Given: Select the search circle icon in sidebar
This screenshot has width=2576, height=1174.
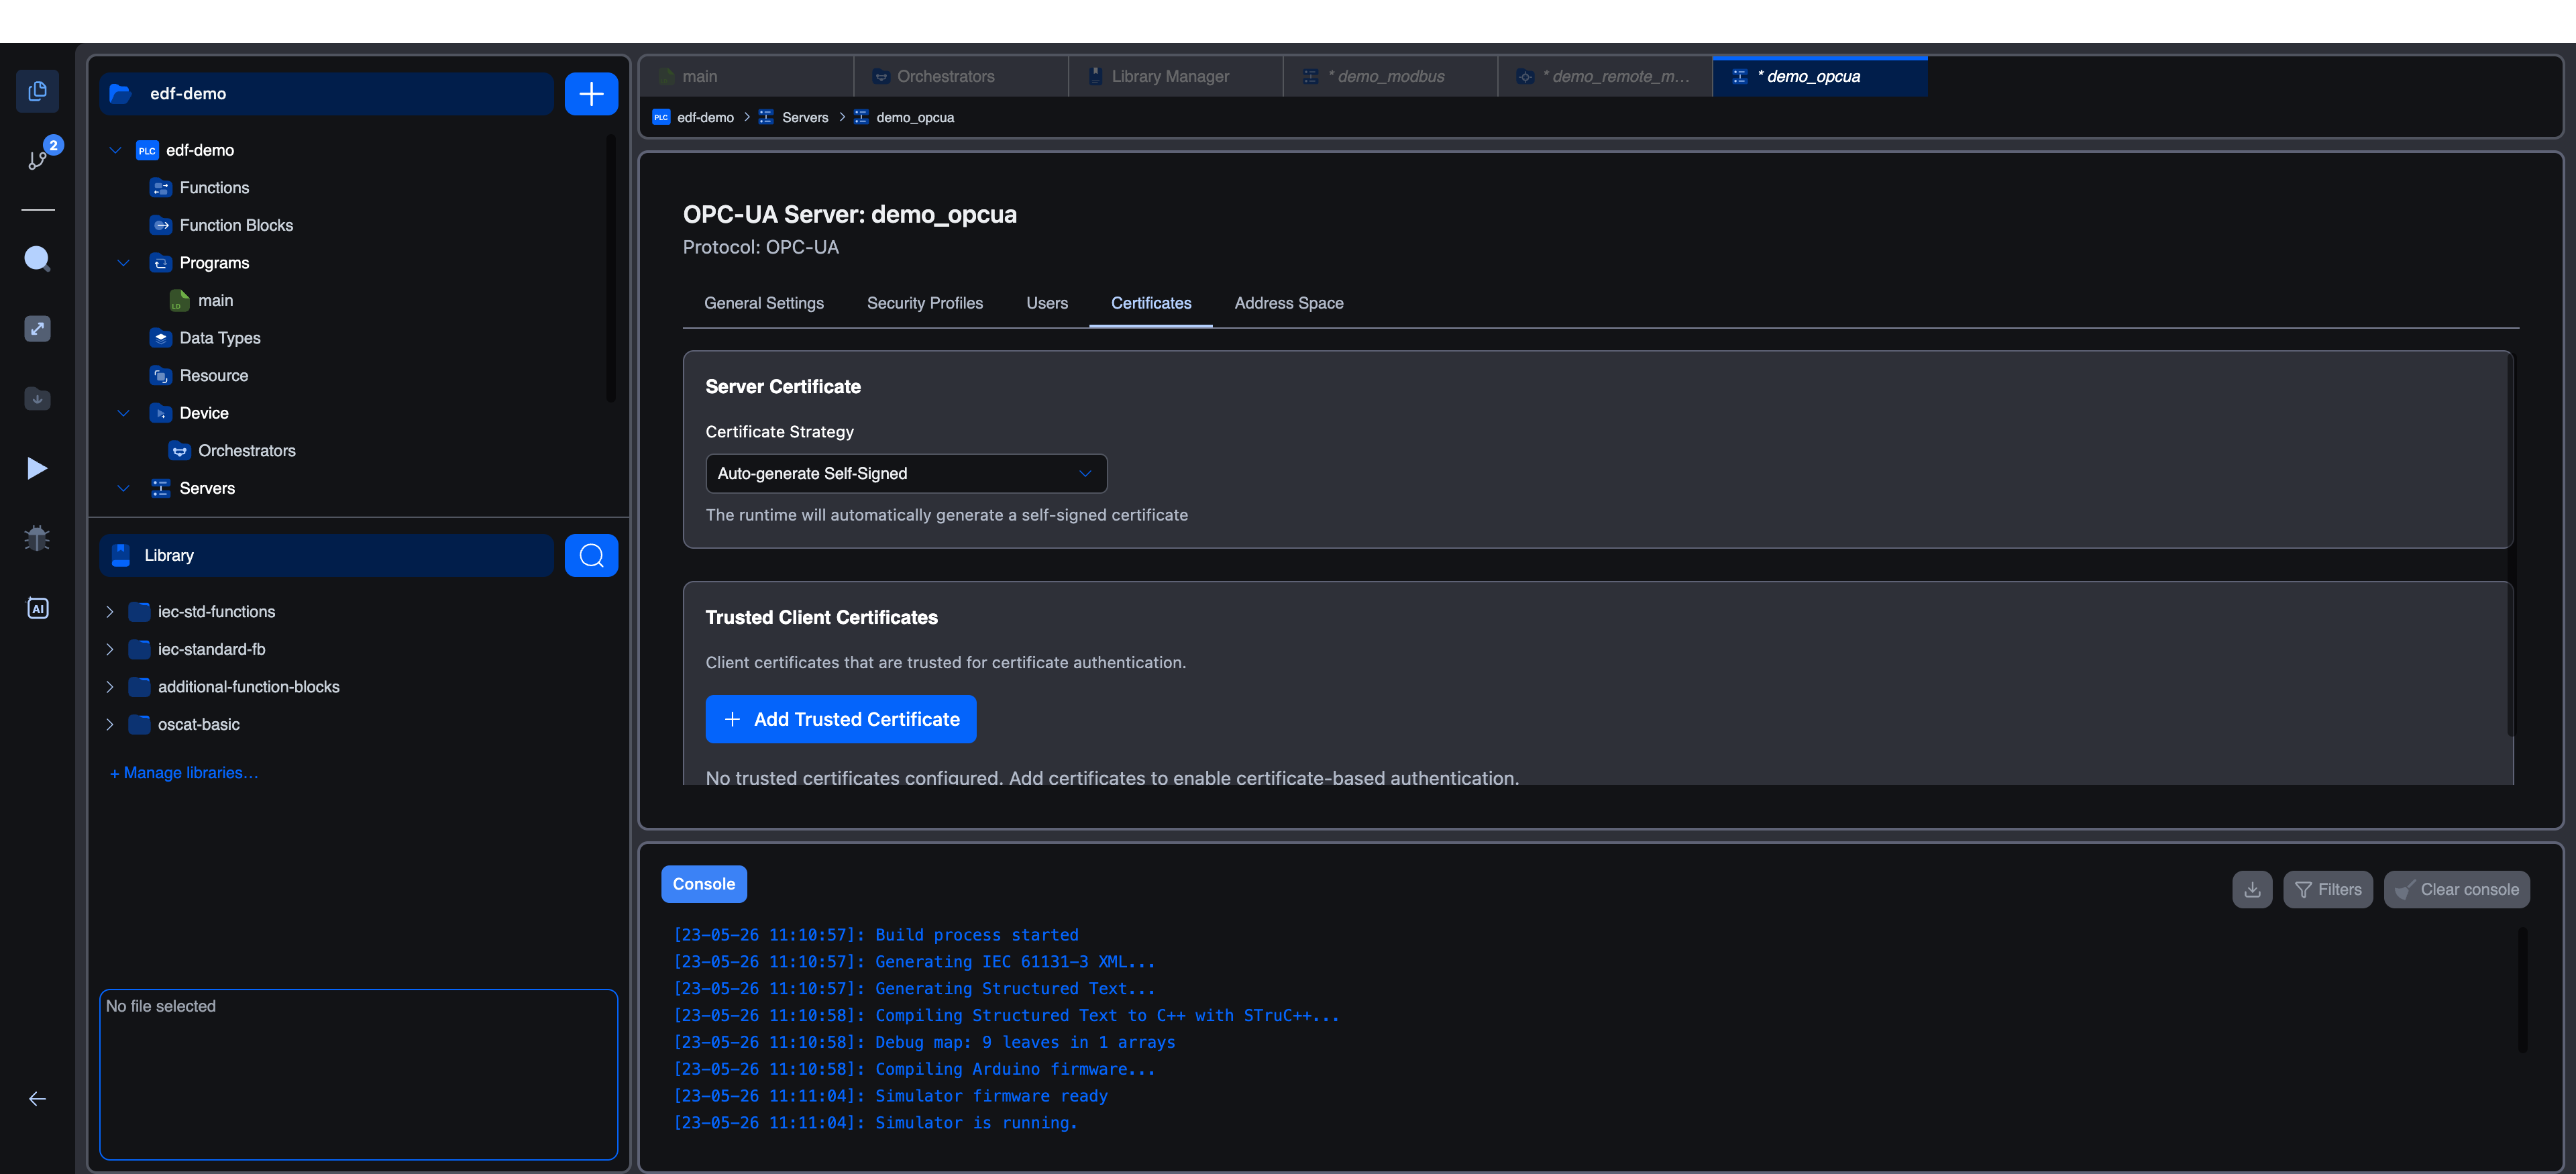Looking at the screenshot, I should coord(37,259).
